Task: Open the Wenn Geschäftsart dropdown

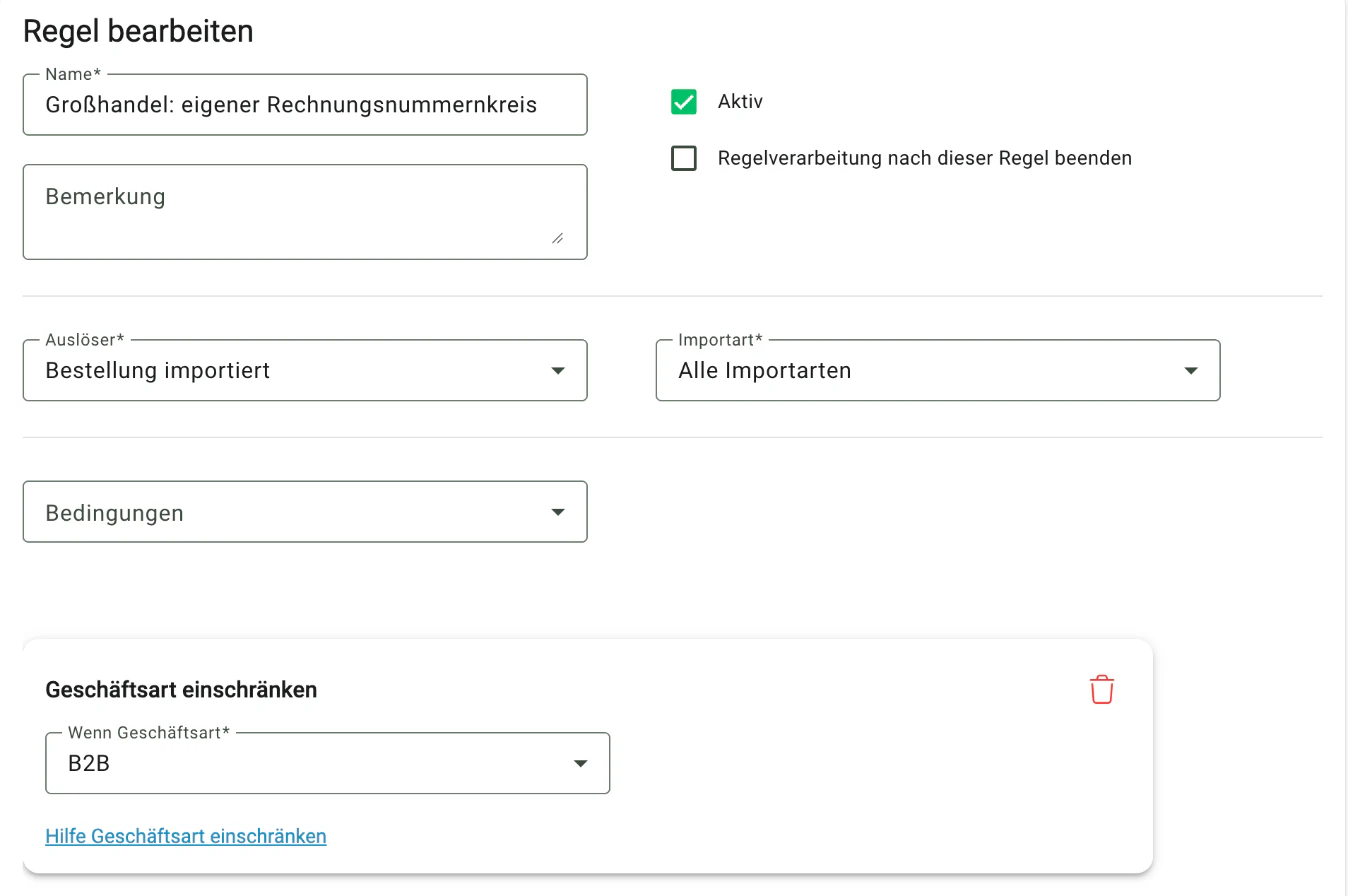Action: (327, 764)
